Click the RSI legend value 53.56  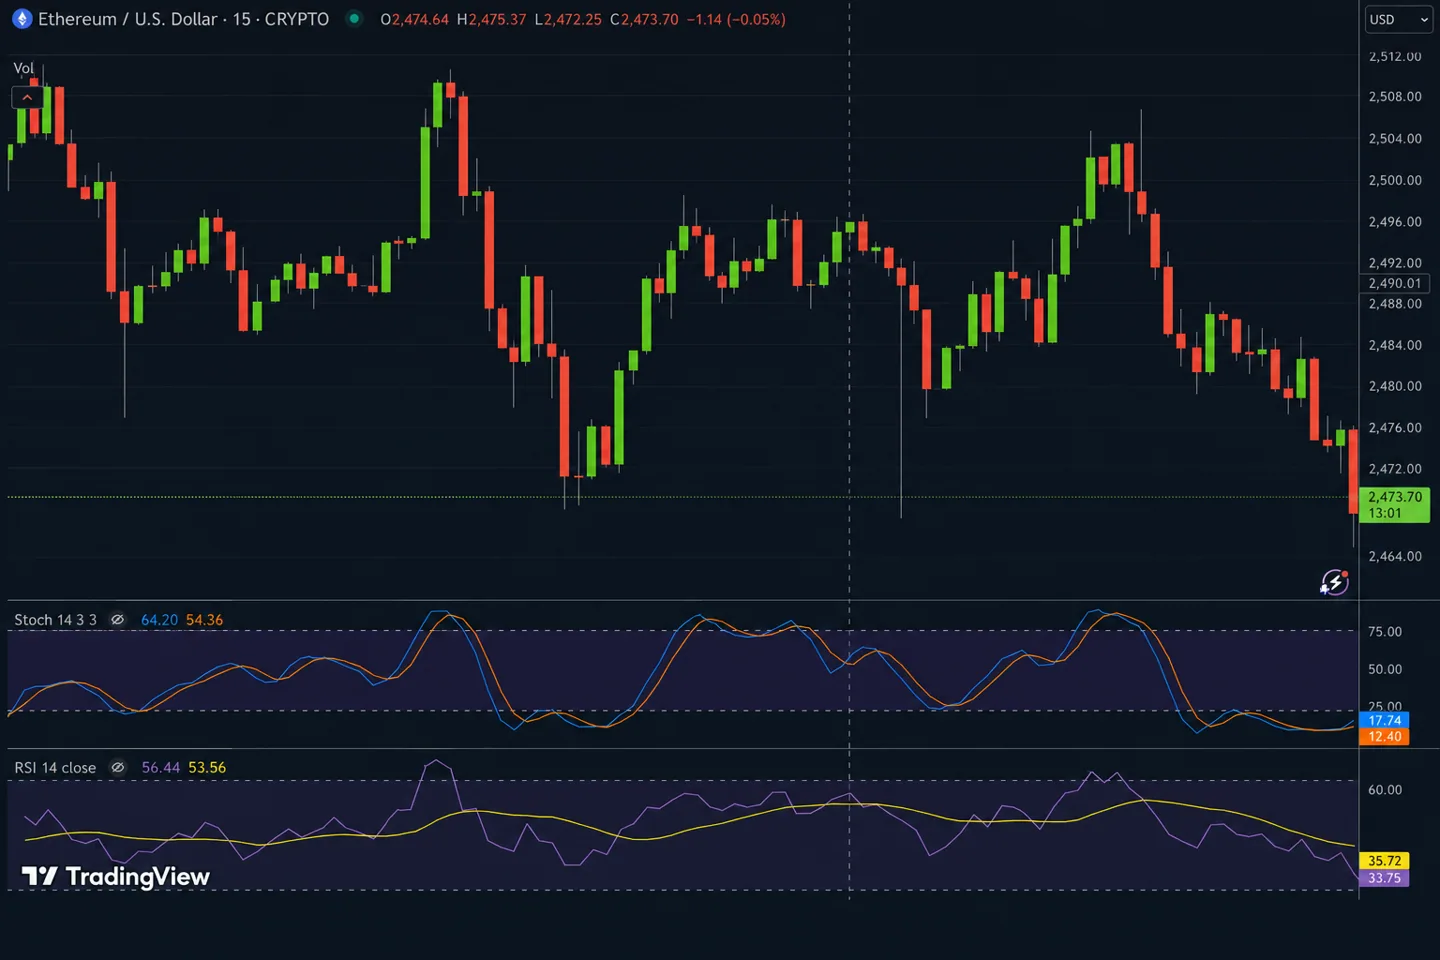207,768
